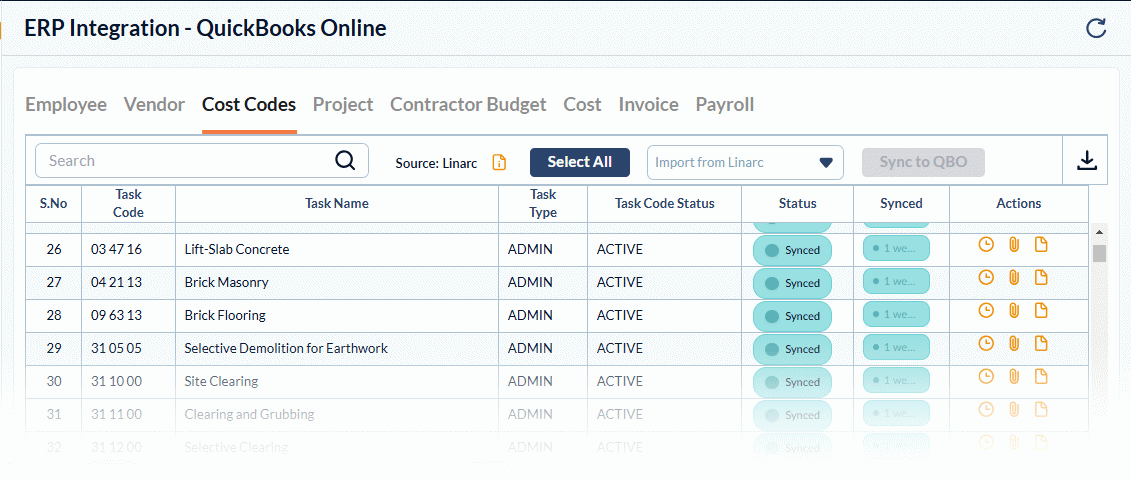Click the download icon above the table
The width and height of the screenshot is (1131, 480).
pos(1087,161)
